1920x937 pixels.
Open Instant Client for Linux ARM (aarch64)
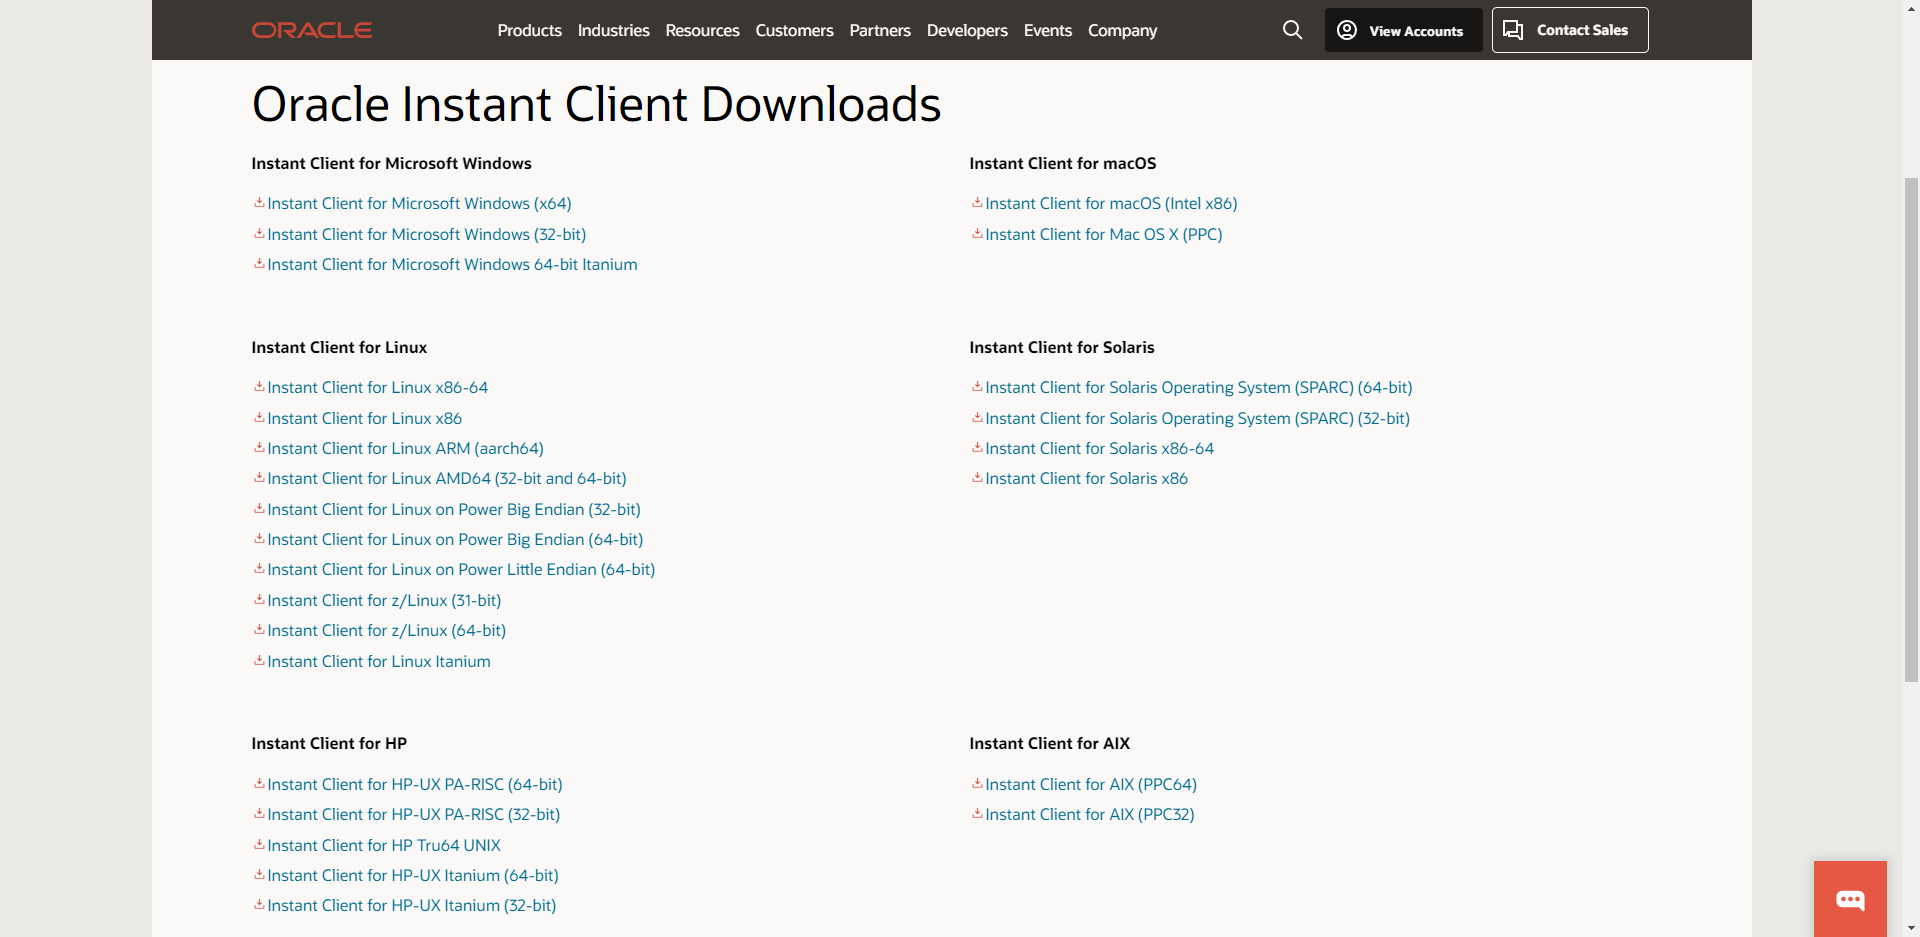(x=405, y=448)
